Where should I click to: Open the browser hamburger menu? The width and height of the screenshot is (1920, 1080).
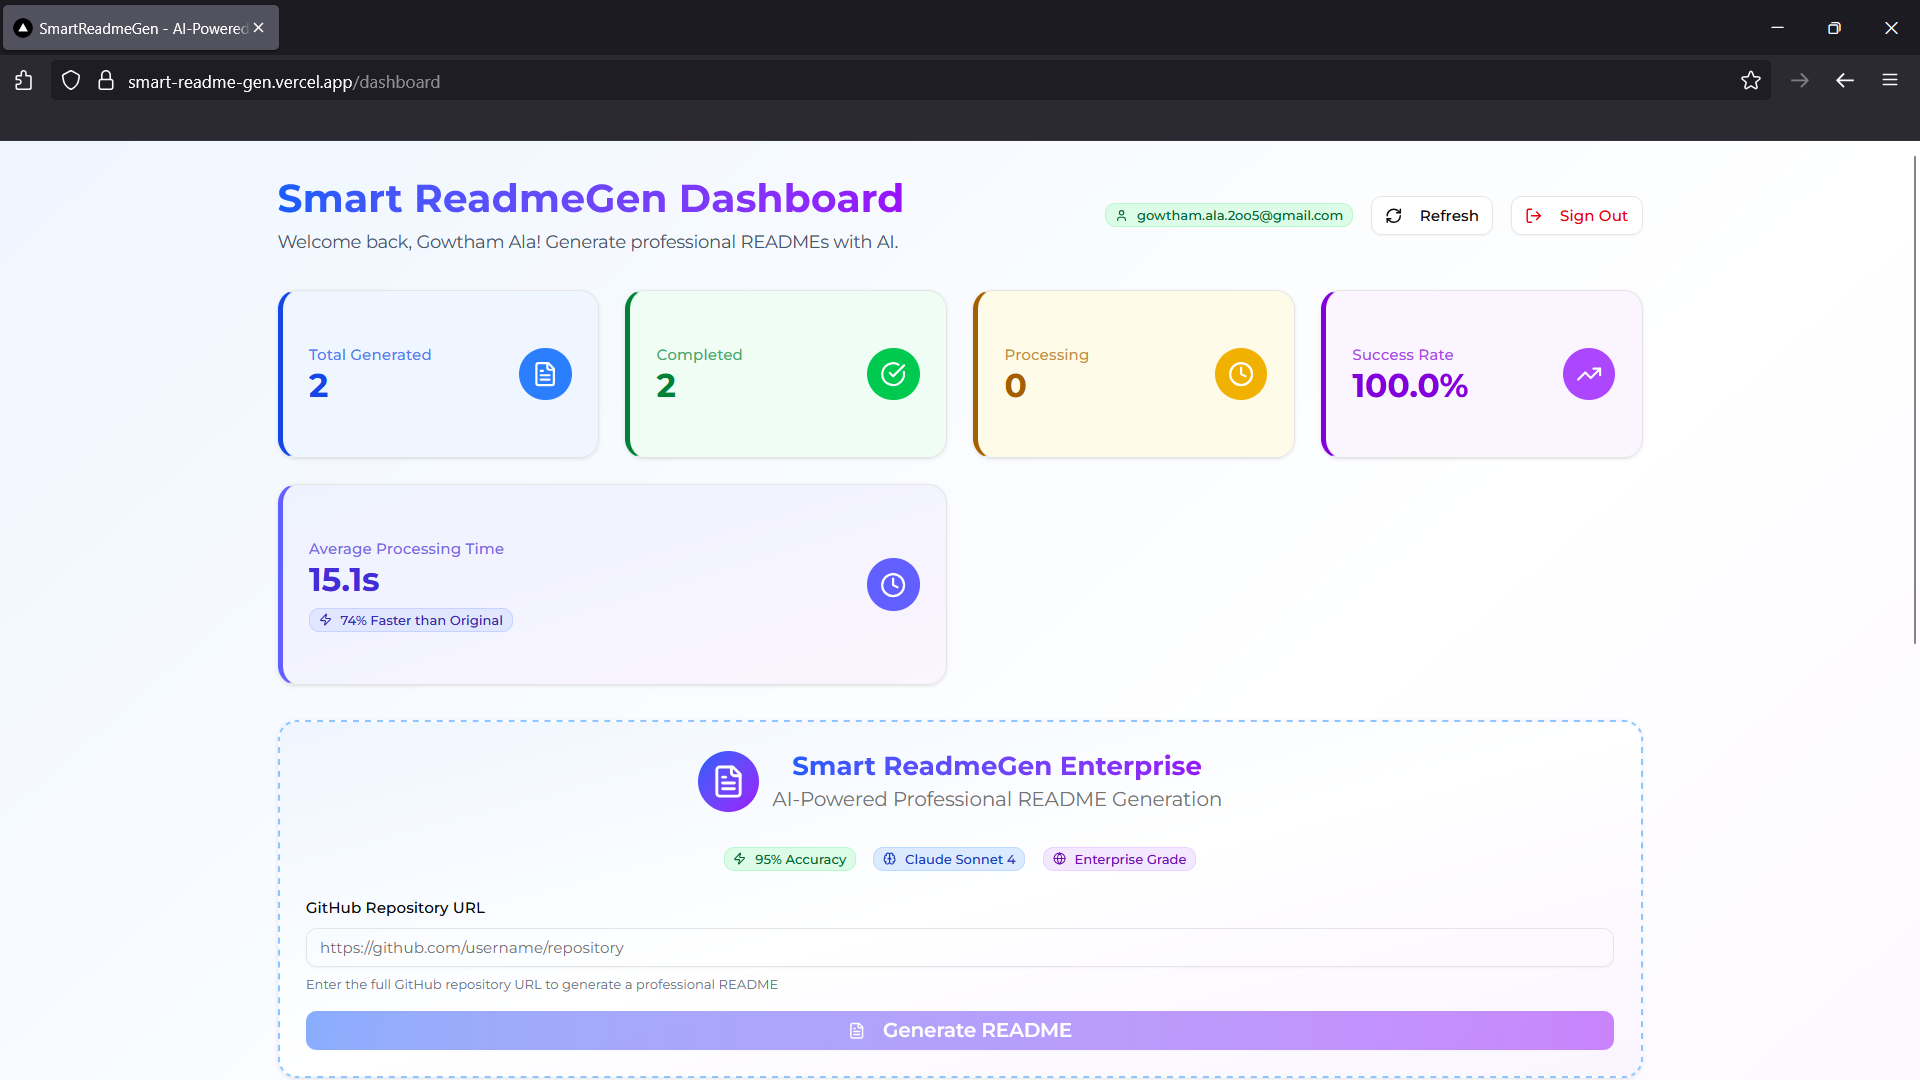1889,81
